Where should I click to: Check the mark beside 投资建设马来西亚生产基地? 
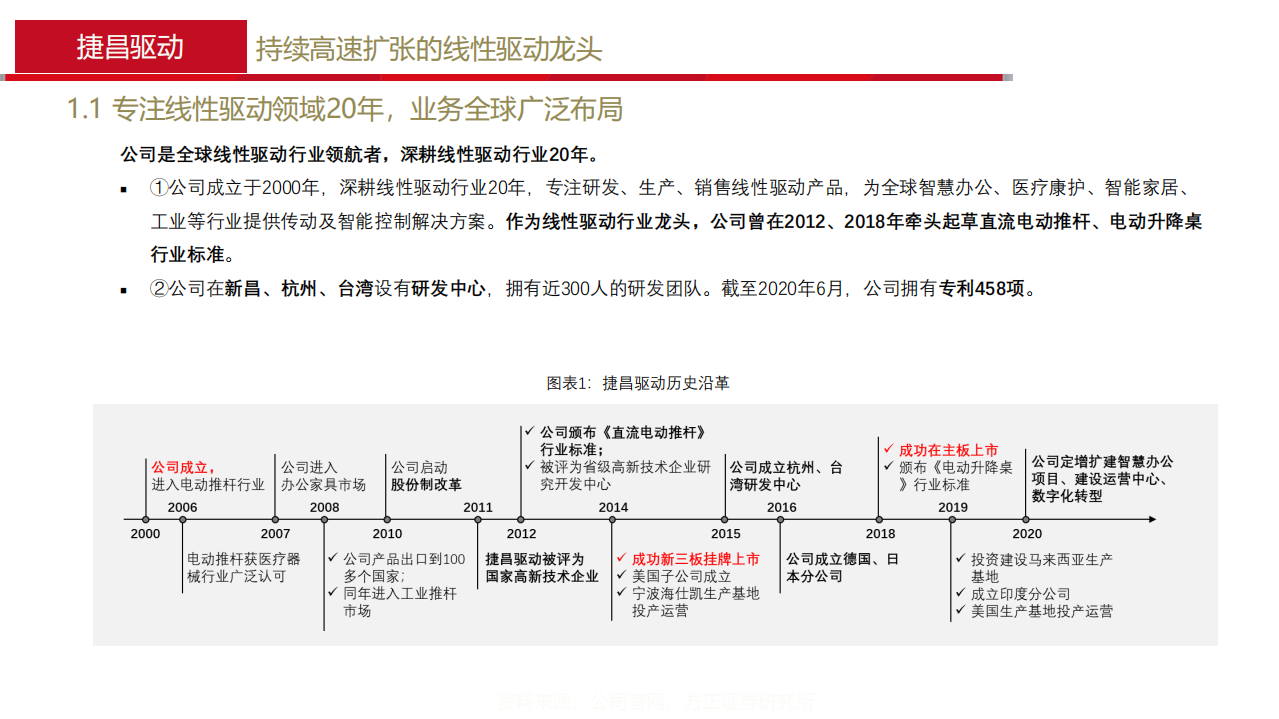(x=959, y=559)
